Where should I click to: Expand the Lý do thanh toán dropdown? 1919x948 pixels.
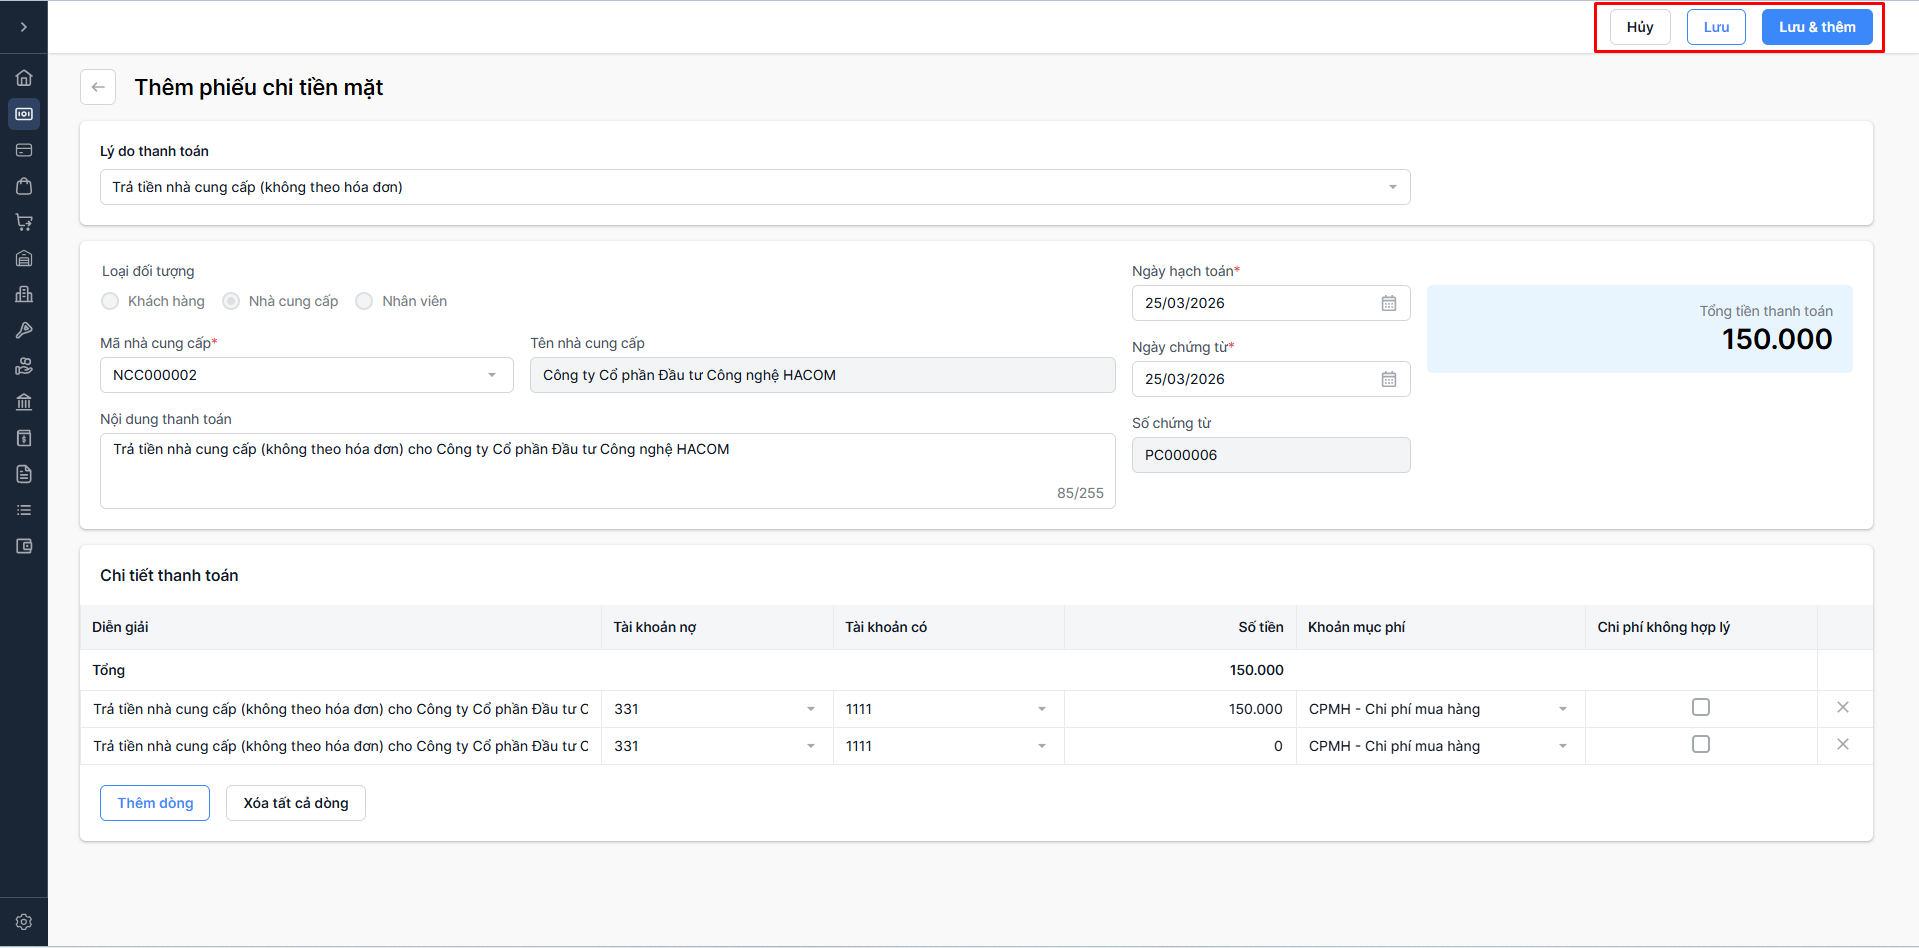1391,187
